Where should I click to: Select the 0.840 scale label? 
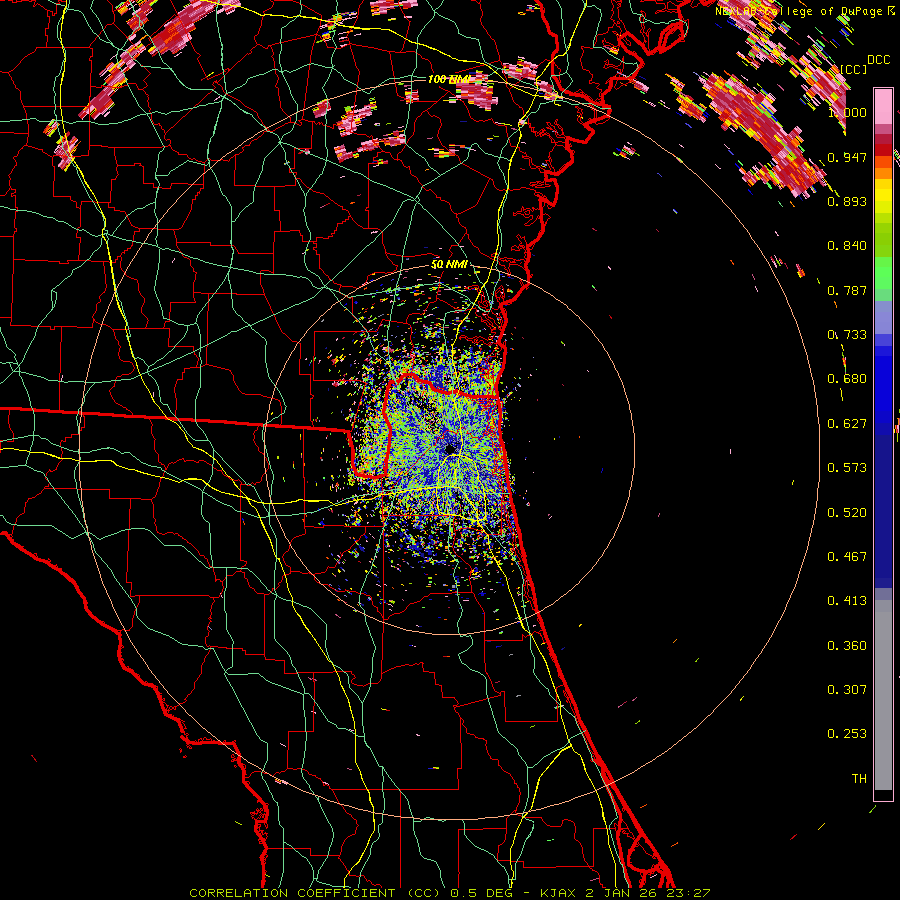(847, 246)
